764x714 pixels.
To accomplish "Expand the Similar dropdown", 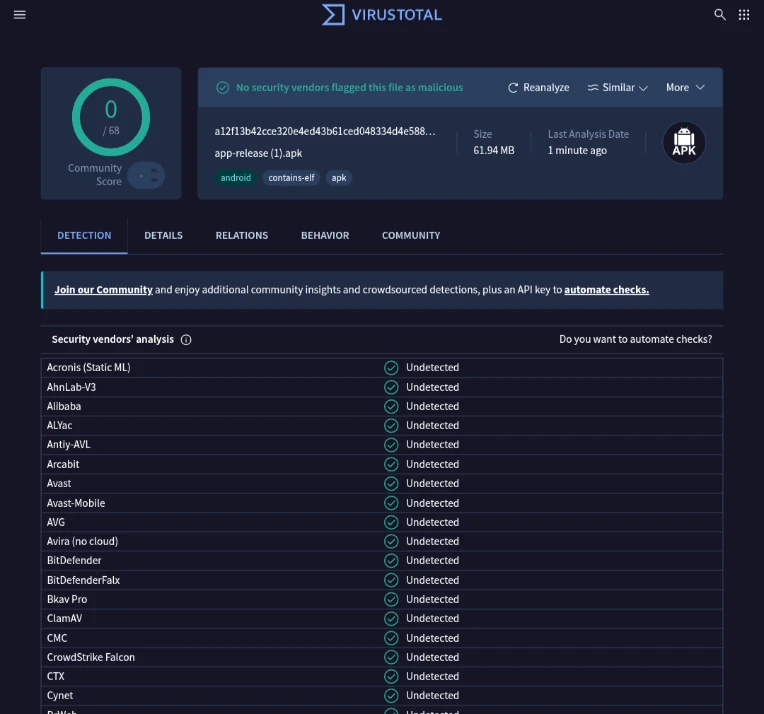I will click(x=617, y=88).
